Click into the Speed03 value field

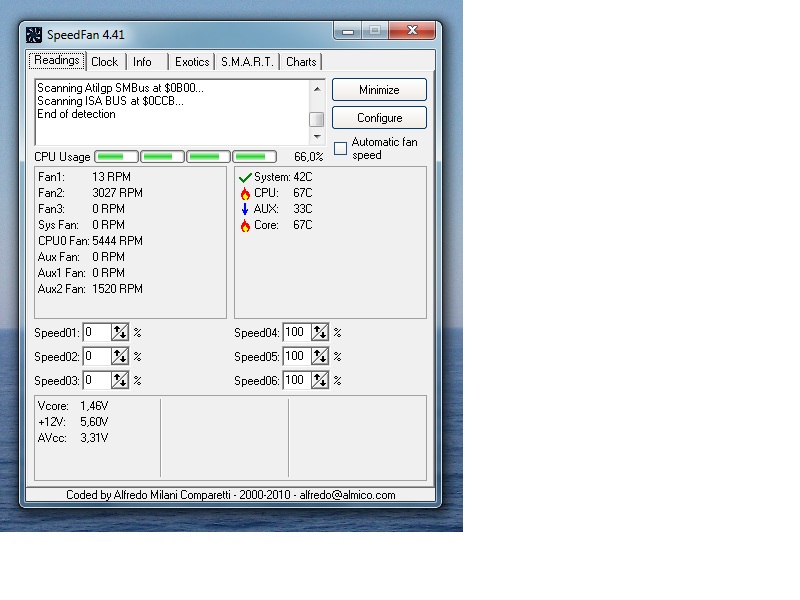pyautogui.click(x=97, y=381)
